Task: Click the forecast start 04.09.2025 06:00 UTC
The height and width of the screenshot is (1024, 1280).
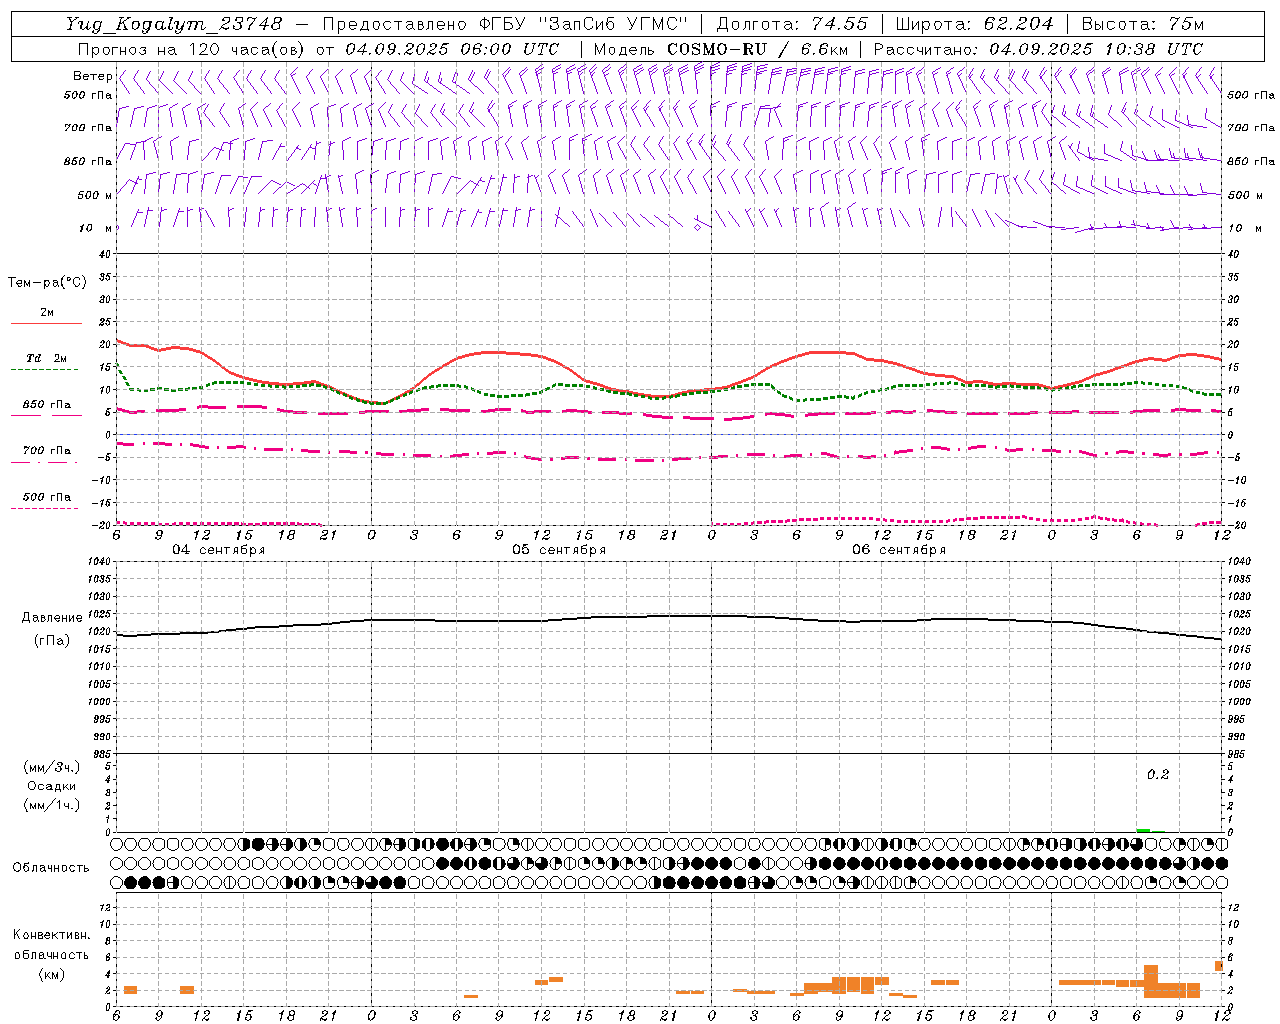Action: pyautogui.click(x=452, y=49)
